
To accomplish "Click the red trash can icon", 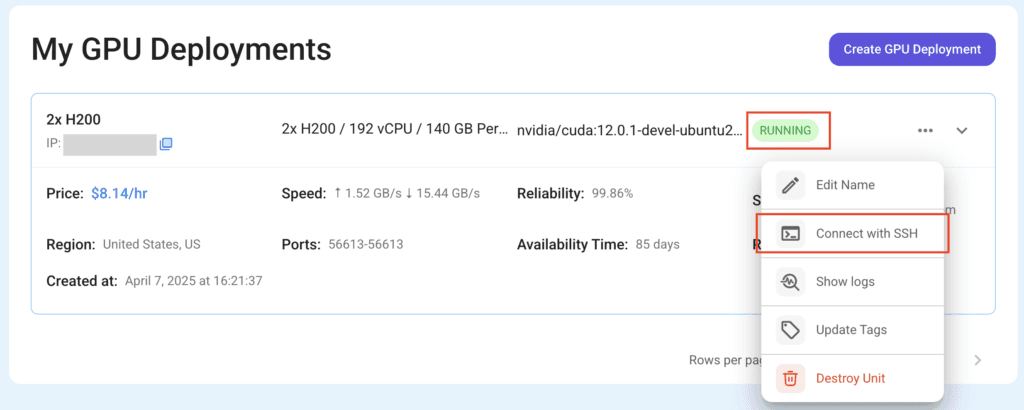I will 791,378.
